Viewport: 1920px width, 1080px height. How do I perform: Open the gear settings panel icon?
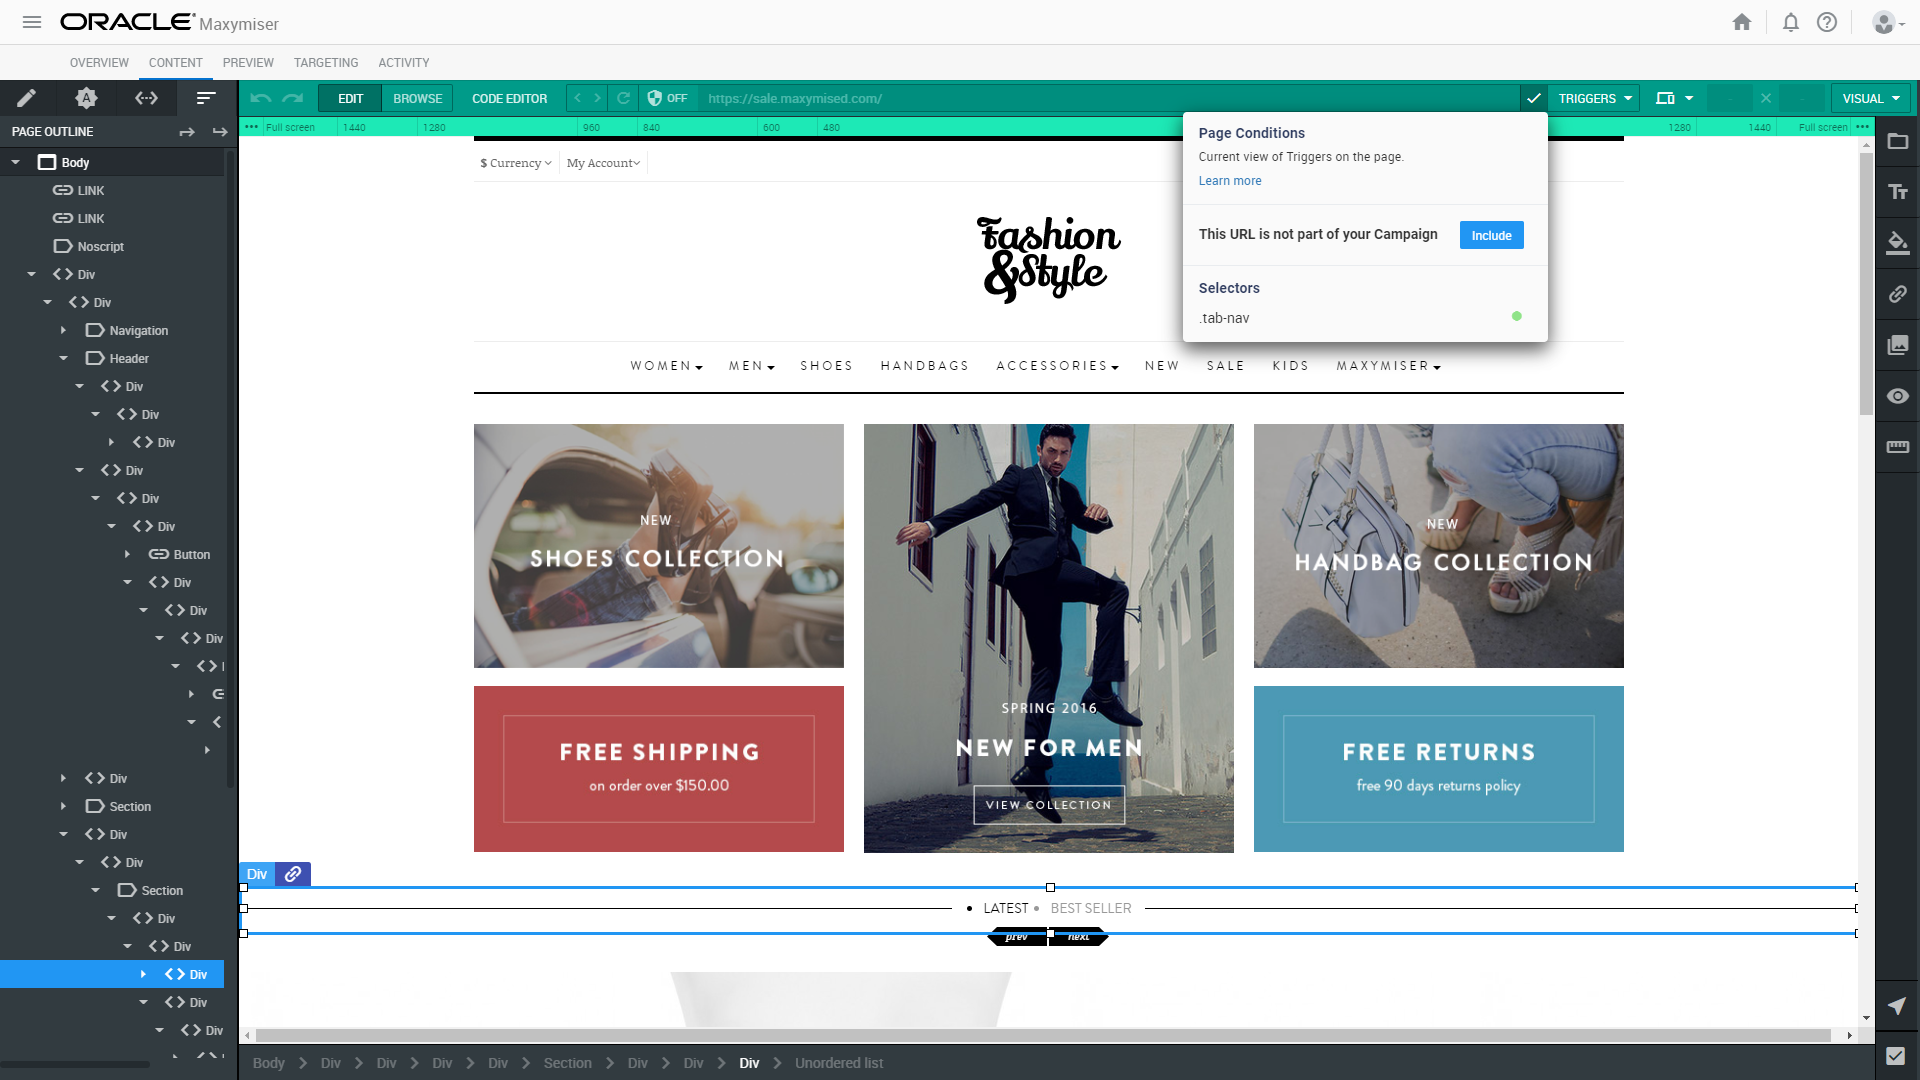pos(87,98)
